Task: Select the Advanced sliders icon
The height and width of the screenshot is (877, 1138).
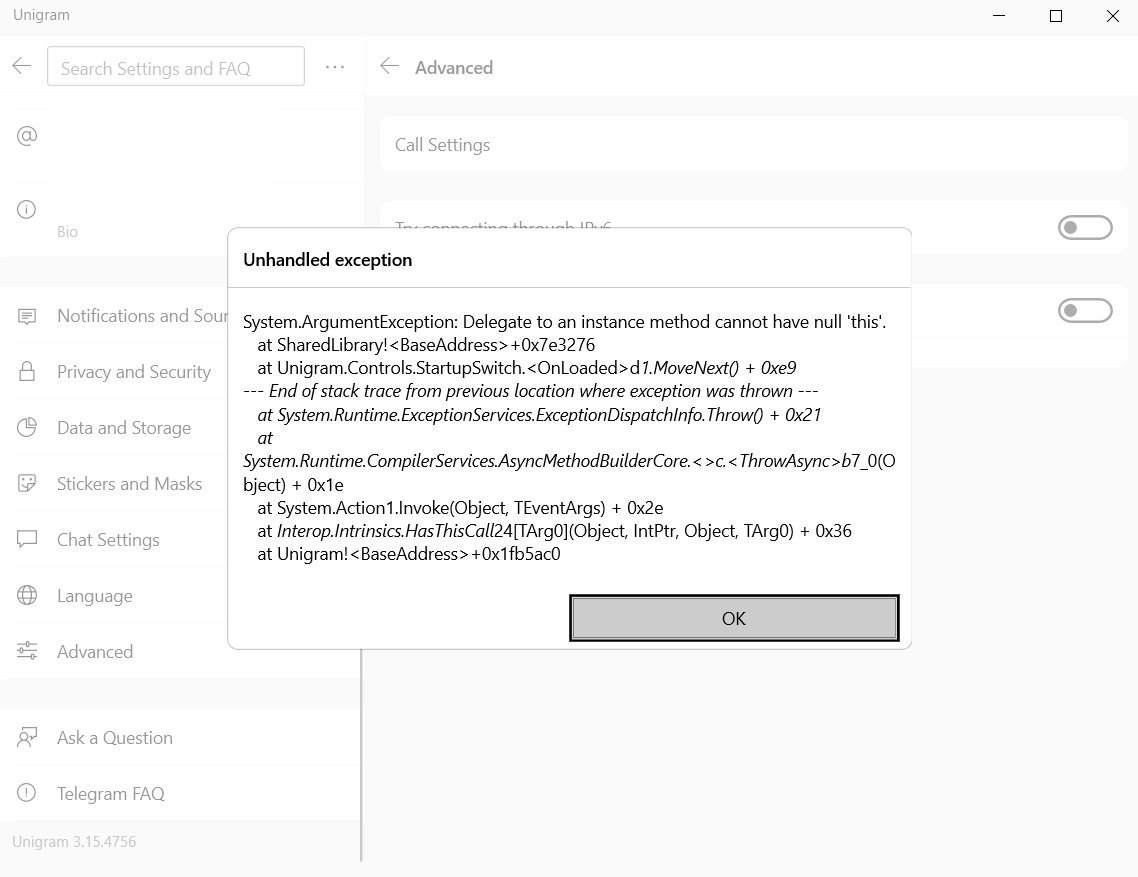Action: tap(27, 651)
